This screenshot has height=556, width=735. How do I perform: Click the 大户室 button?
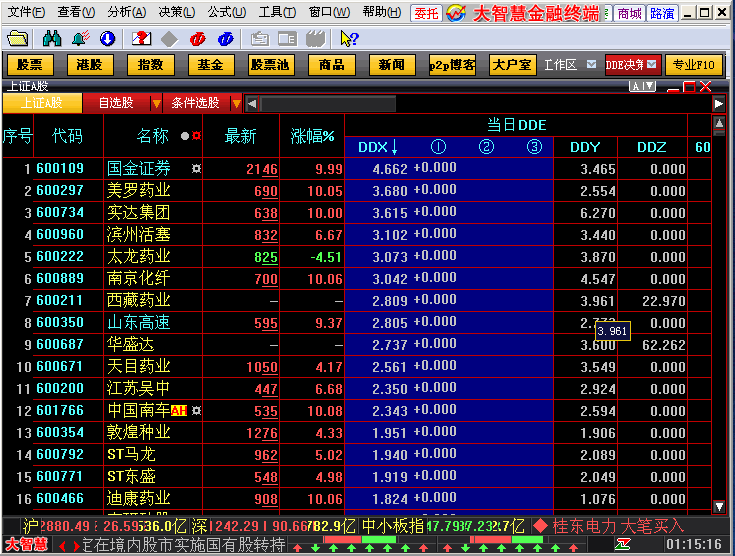pos(512,65)
